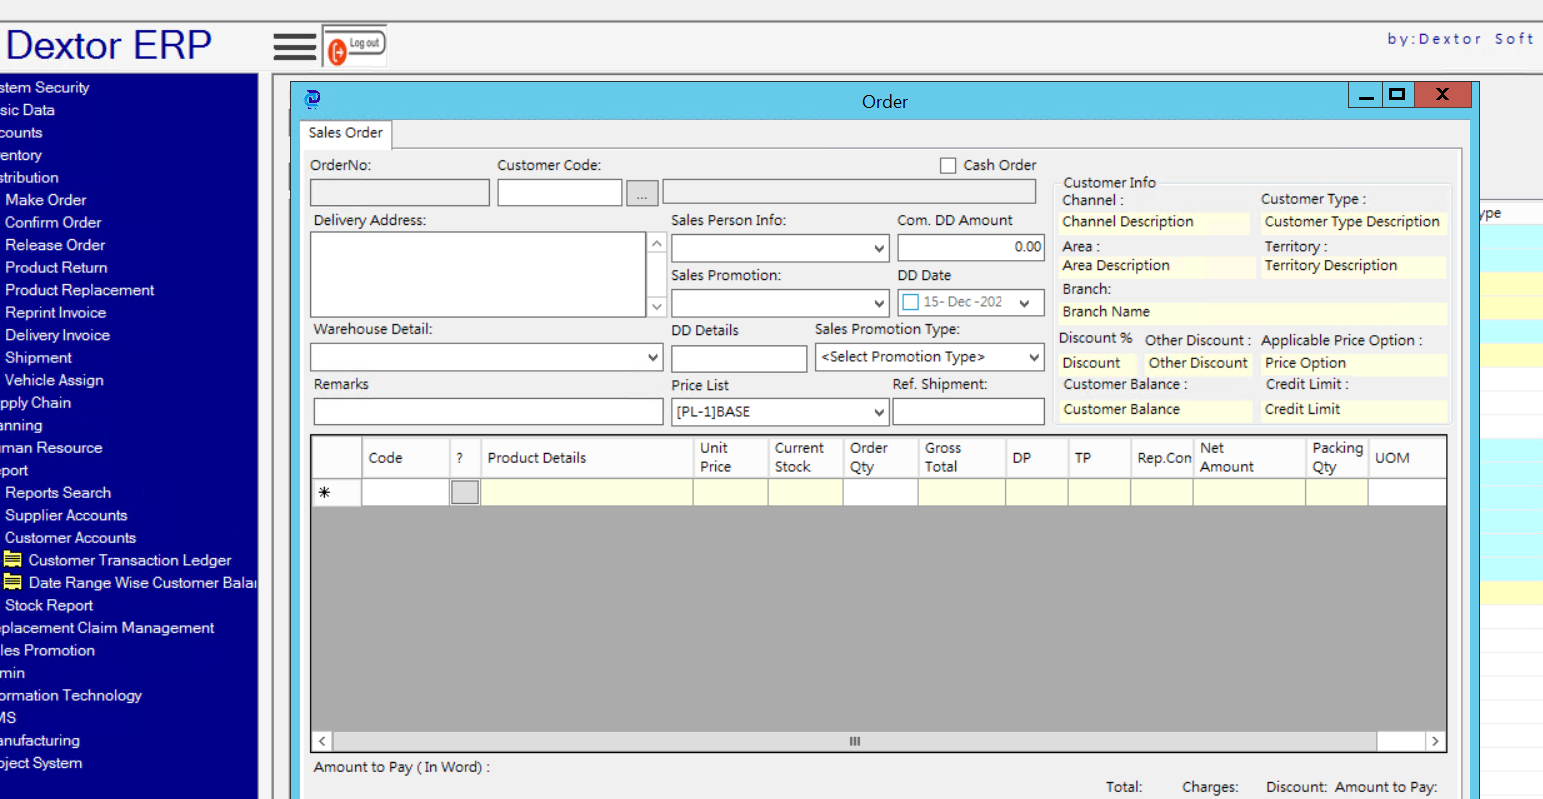
Task: Click the Log out icon button
Action: tap(355, 46)
